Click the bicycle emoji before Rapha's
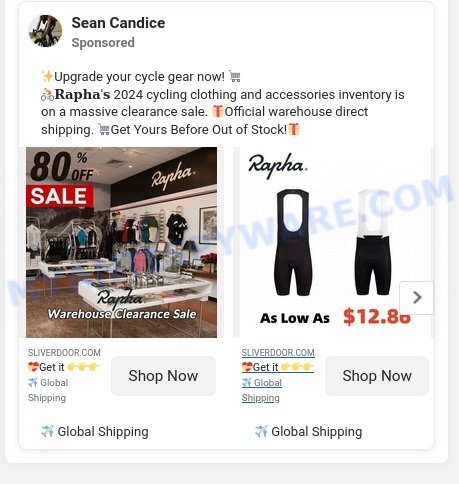The width and height of the screenshot is (459, 484). pos(47,95)
